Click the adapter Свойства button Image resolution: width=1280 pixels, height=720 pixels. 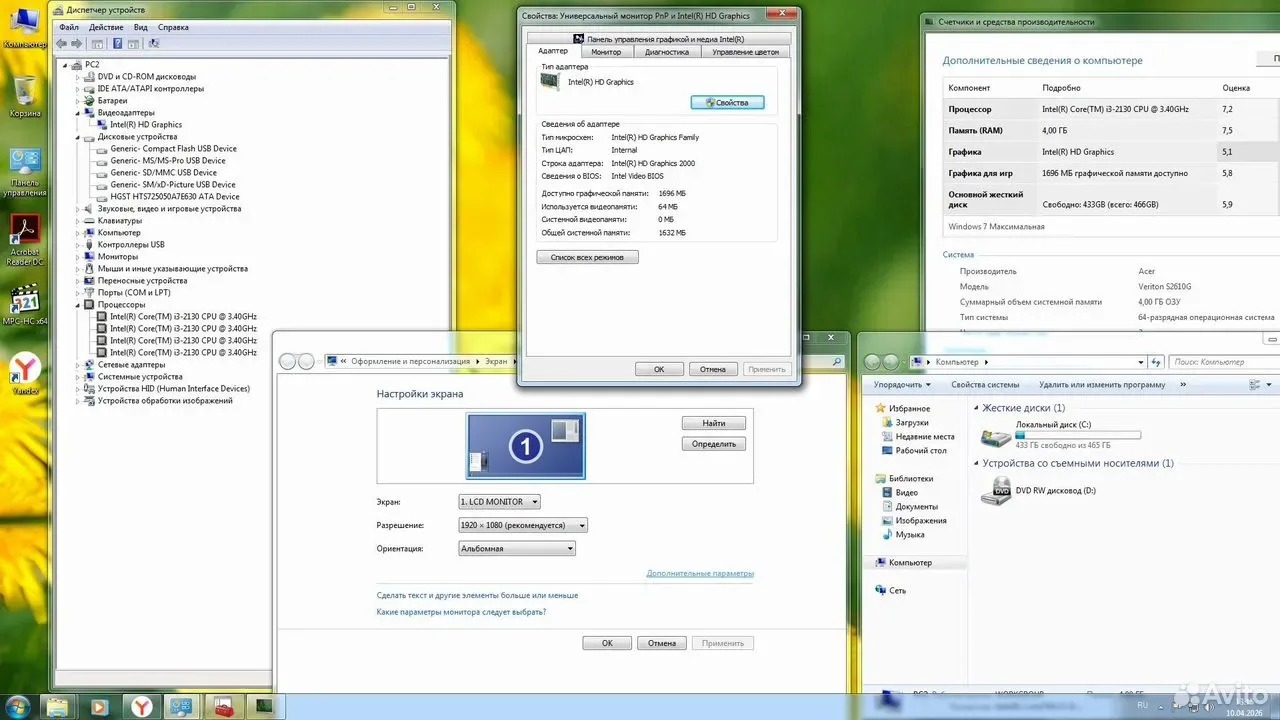pyautogui.click(x=727, y=103)
